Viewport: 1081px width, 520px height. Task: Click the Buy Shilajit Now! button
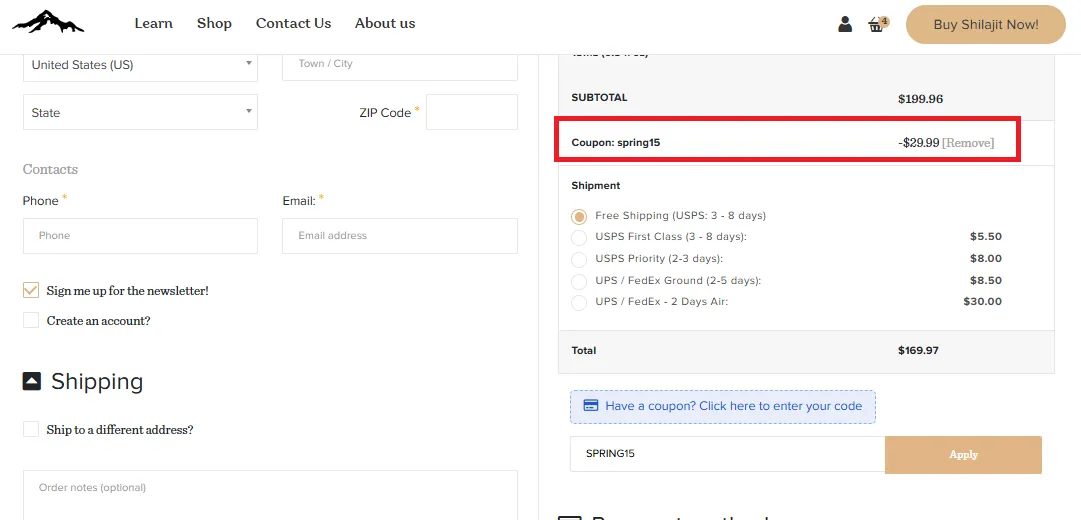(986, 25)
